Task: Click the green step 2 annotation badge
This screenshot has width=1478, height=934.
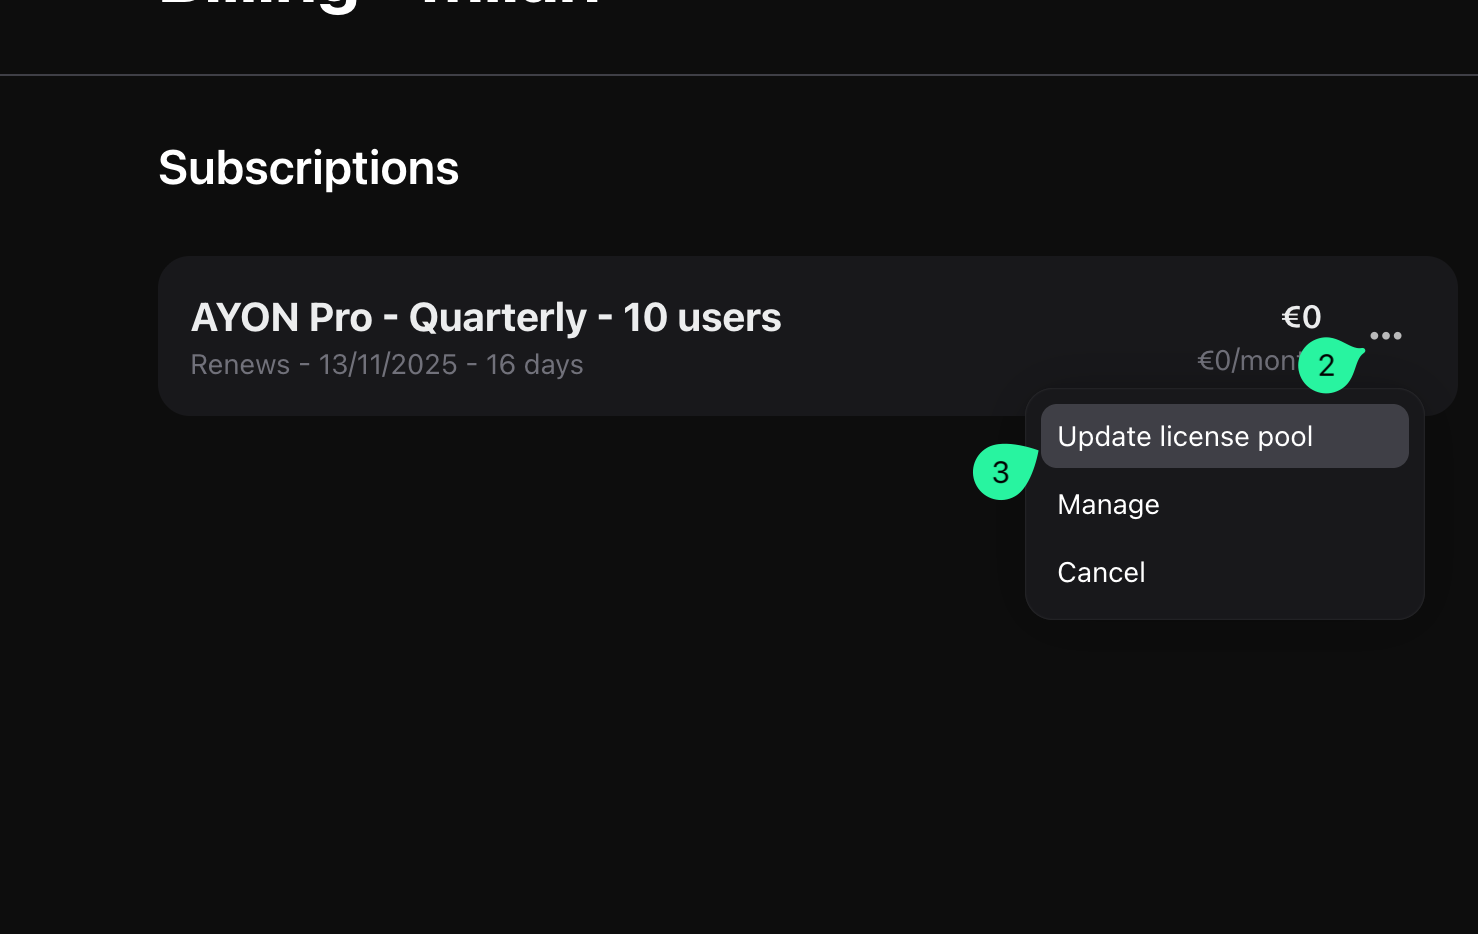Action: coord(1327,365)
